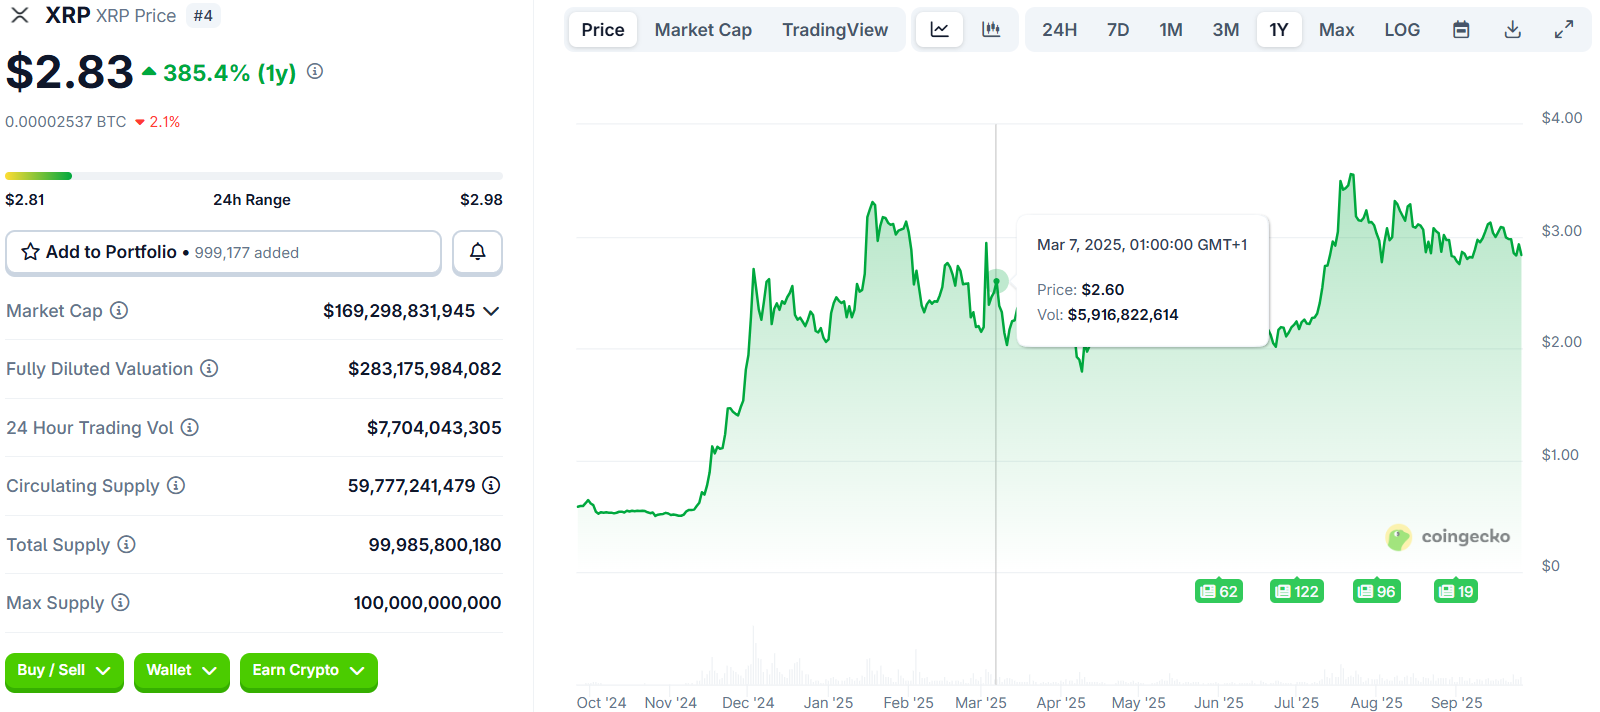Download chart data icon

pos(1512,30)
